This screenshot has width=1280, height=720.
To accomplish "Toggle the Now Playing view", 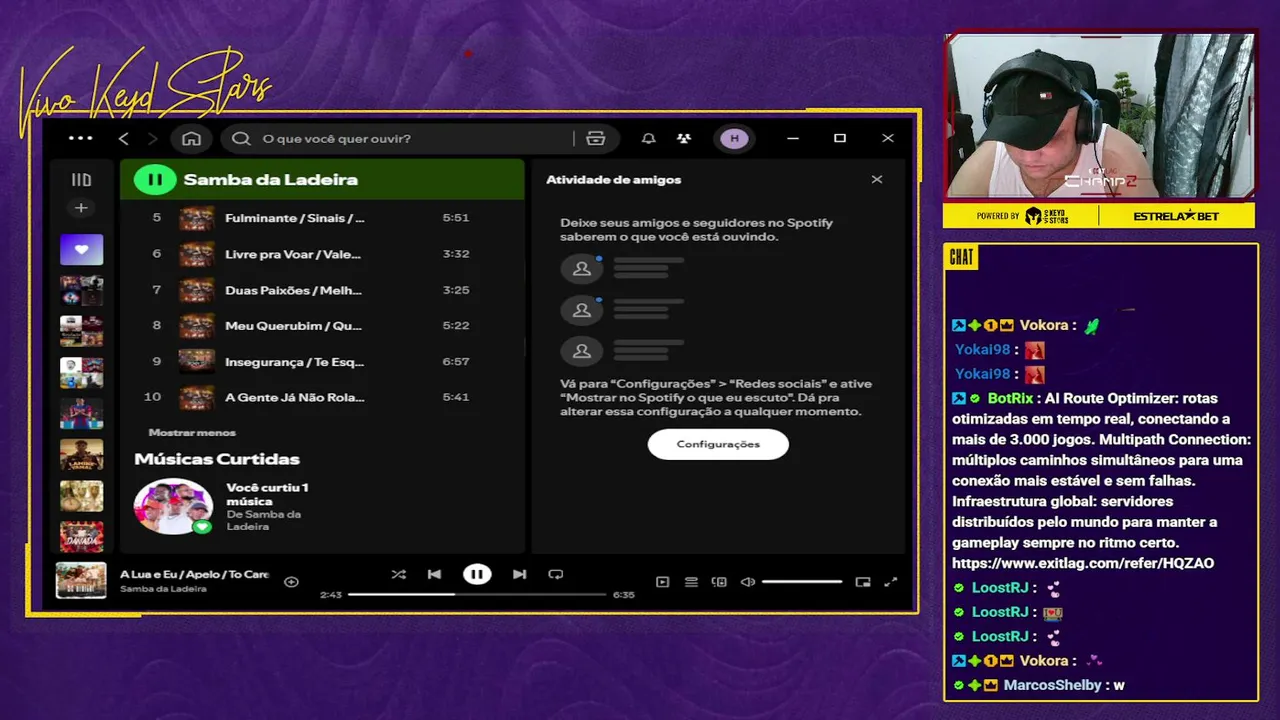I will 662,582.
